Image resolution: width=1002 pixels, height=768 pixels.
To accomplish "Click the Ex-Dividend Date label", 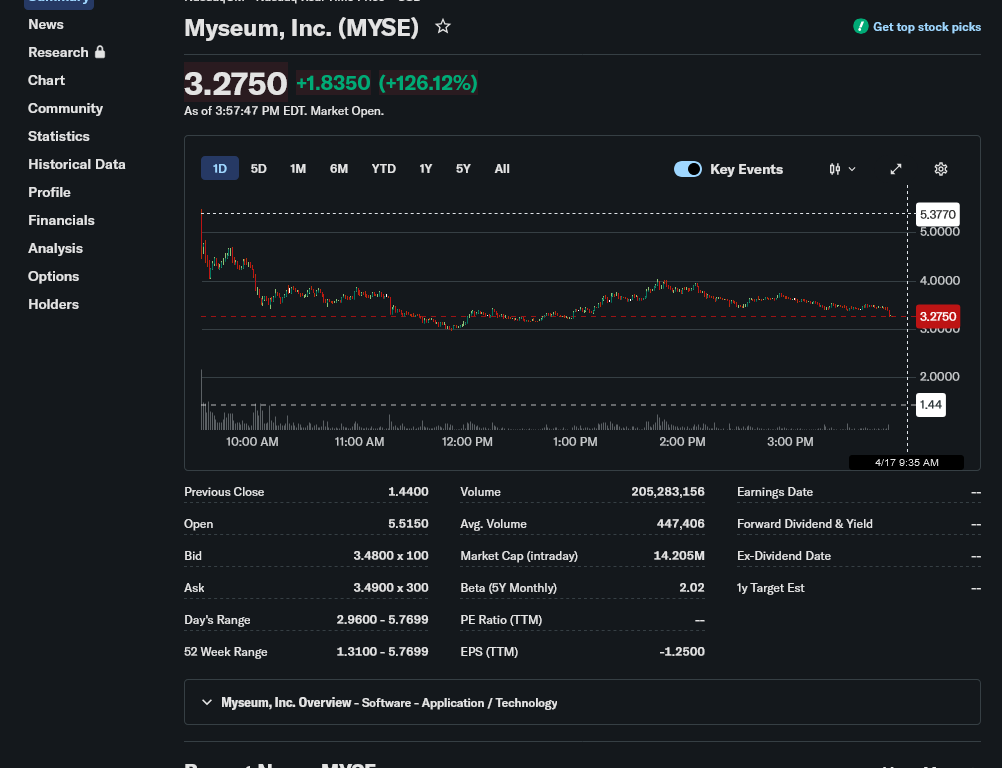I will (x=783, y=556).
